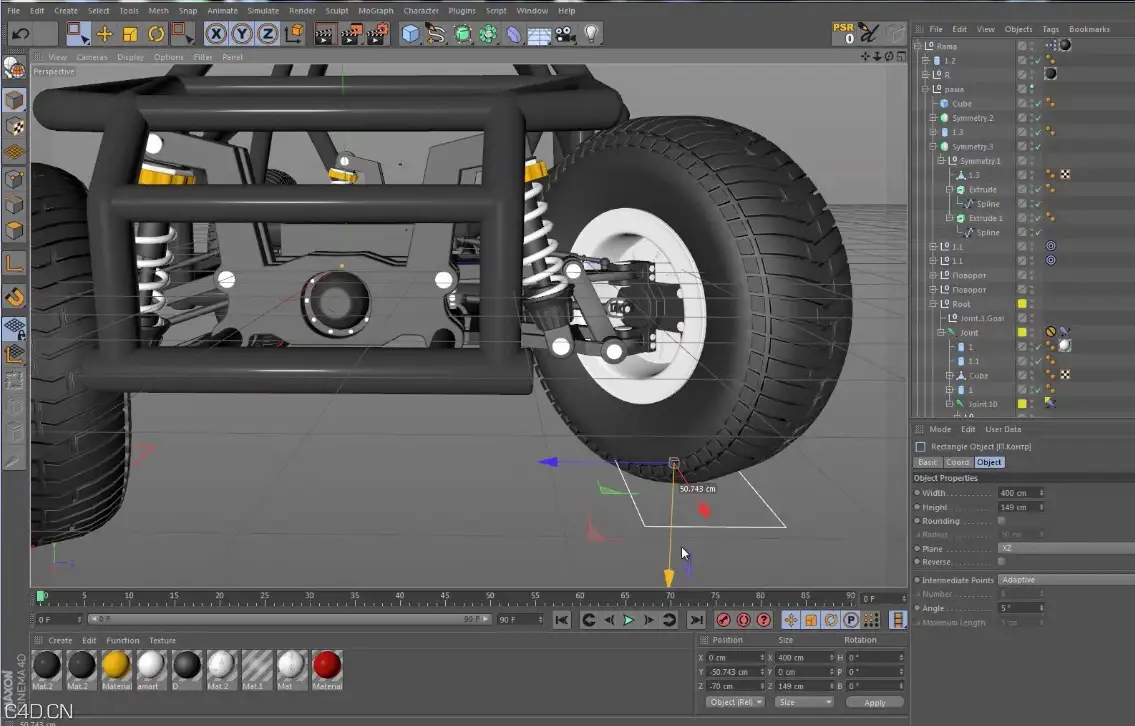Click frame 70 on the timeline ruler

click(670, 597)
